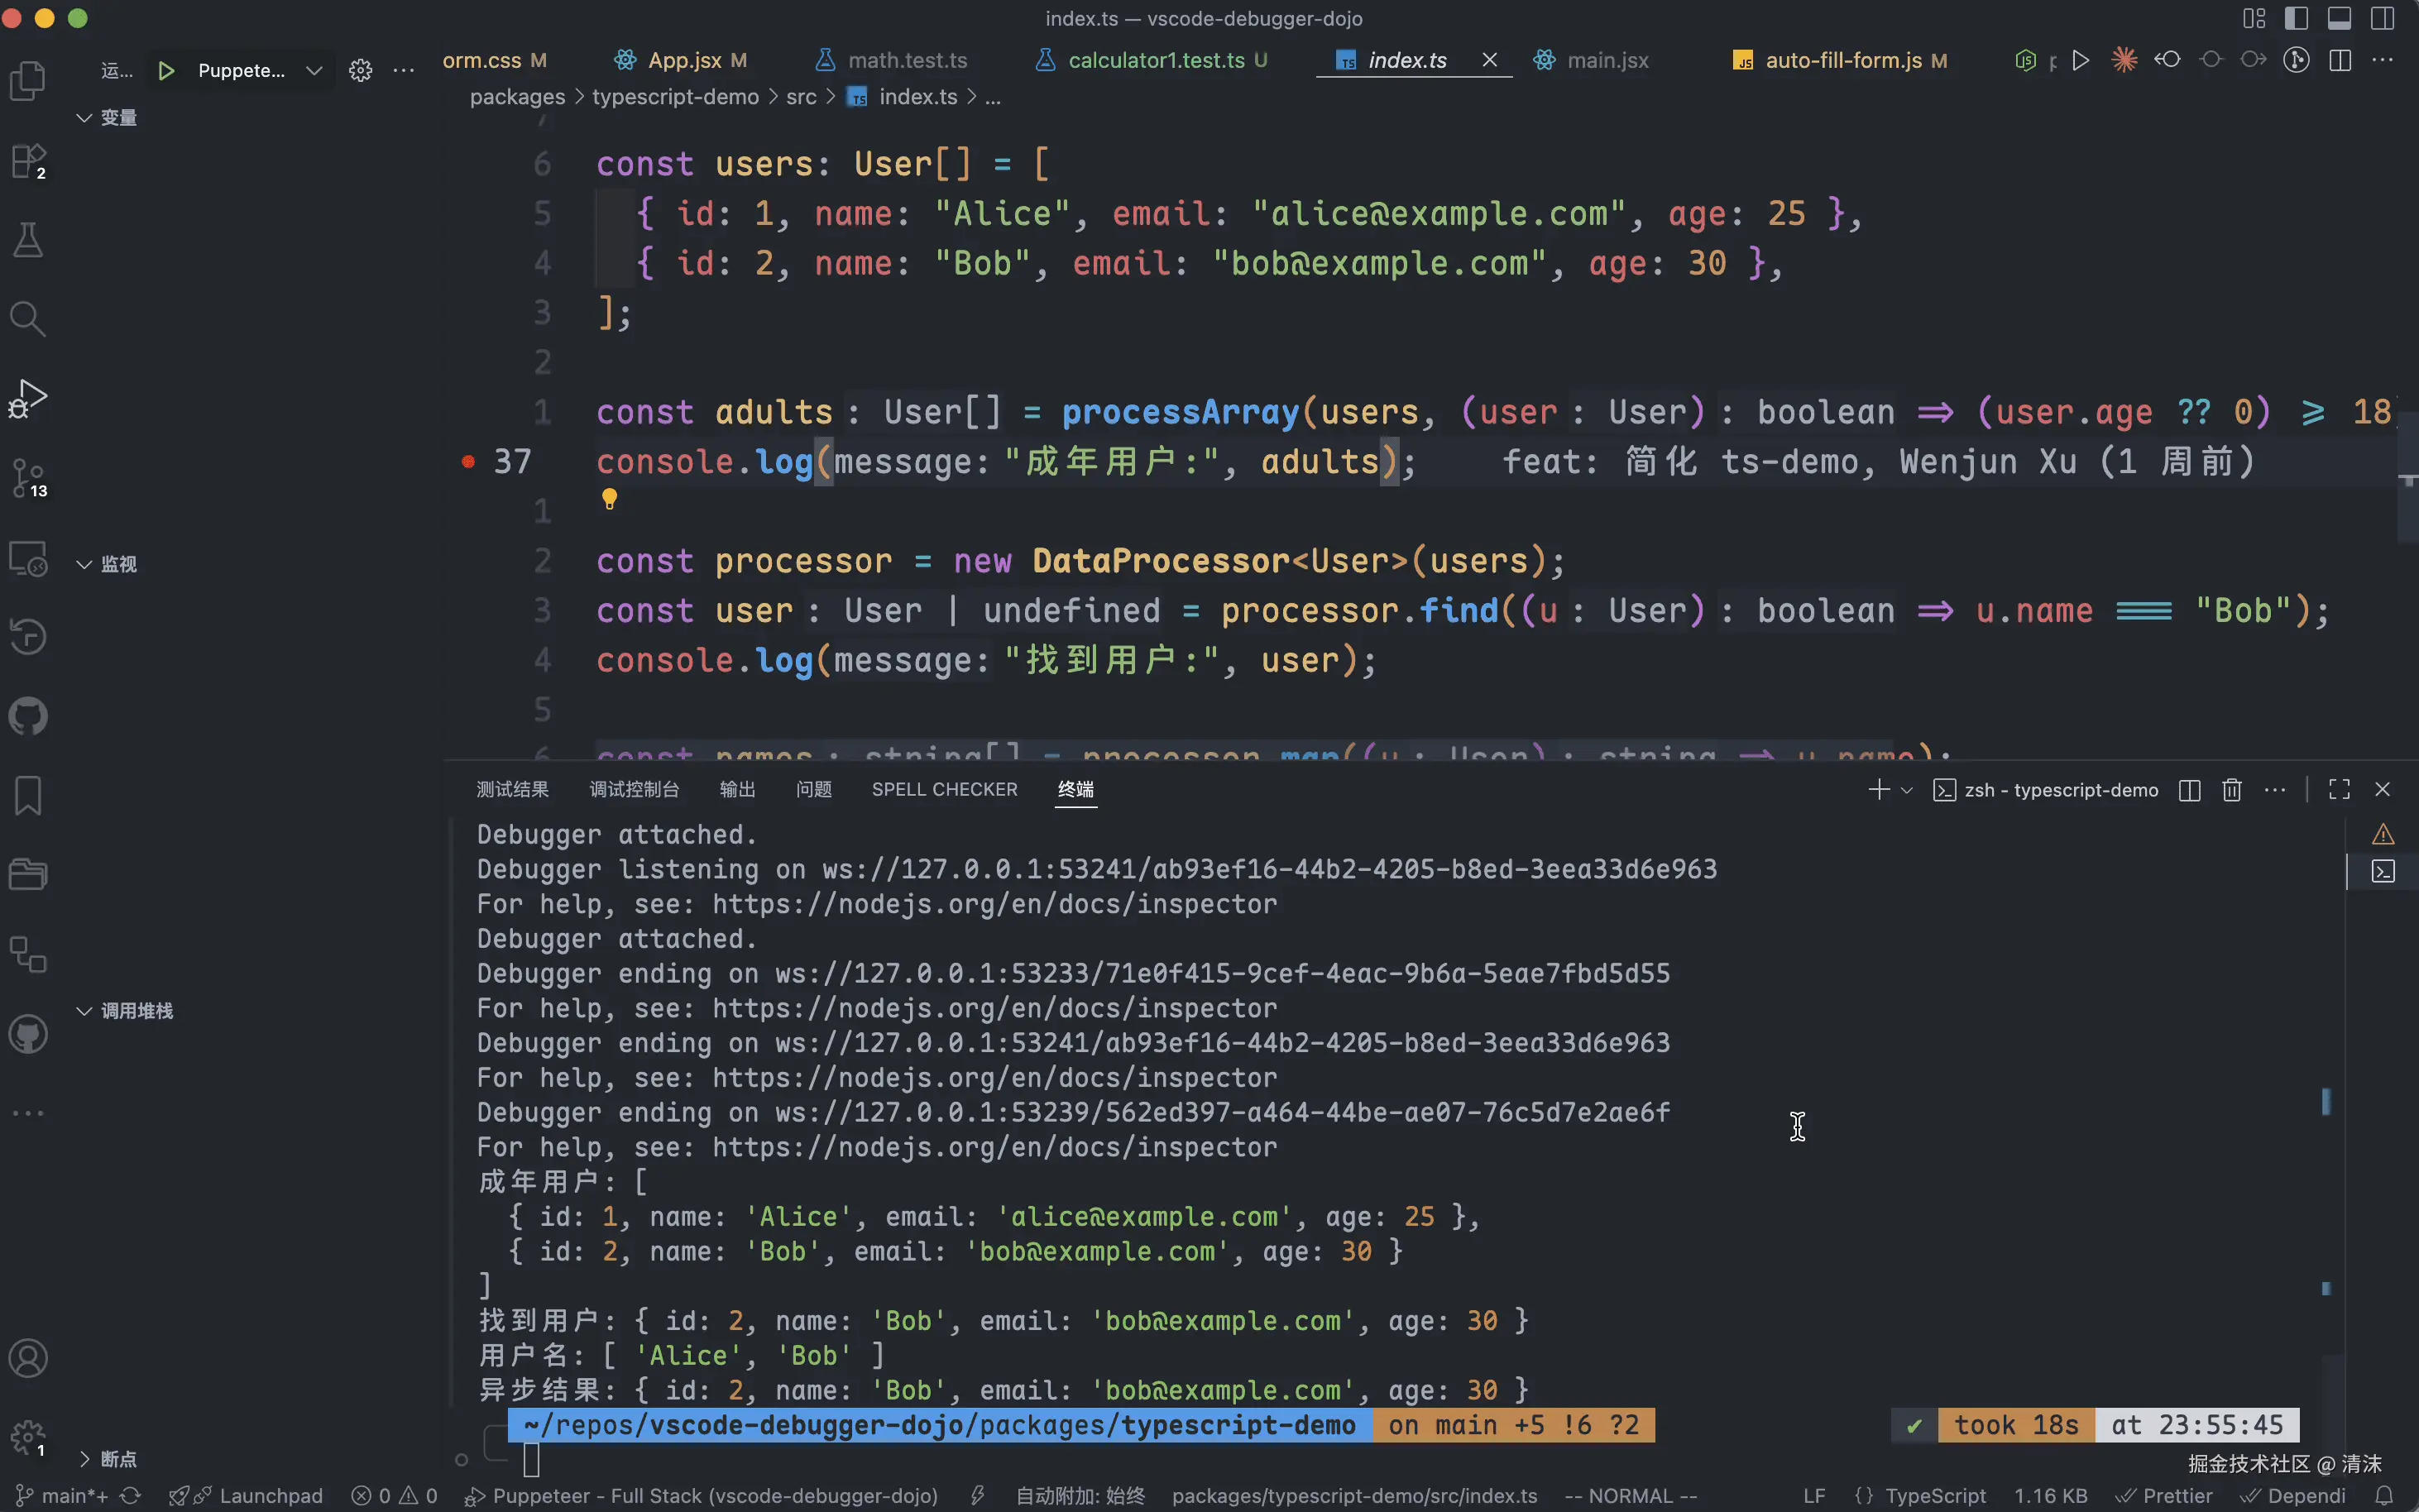The height and width of the screenshot is (1512, 2419).
Task: Open Search in the activity bar
Action: tap(28, 319)
